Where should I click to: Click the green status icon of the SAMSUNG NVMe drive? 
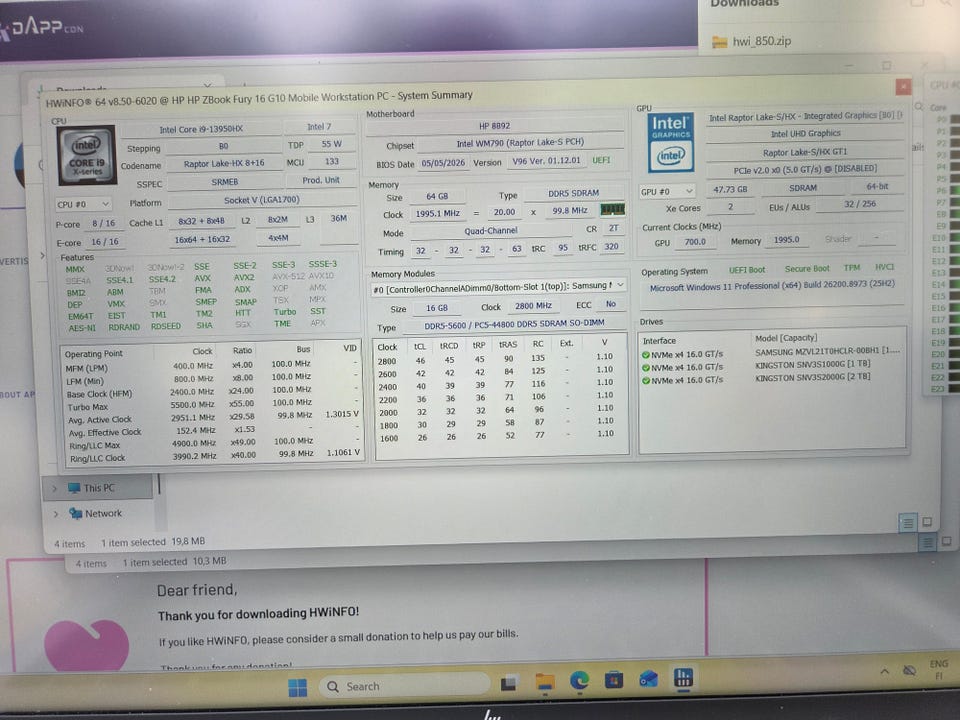tap(645, 354)
